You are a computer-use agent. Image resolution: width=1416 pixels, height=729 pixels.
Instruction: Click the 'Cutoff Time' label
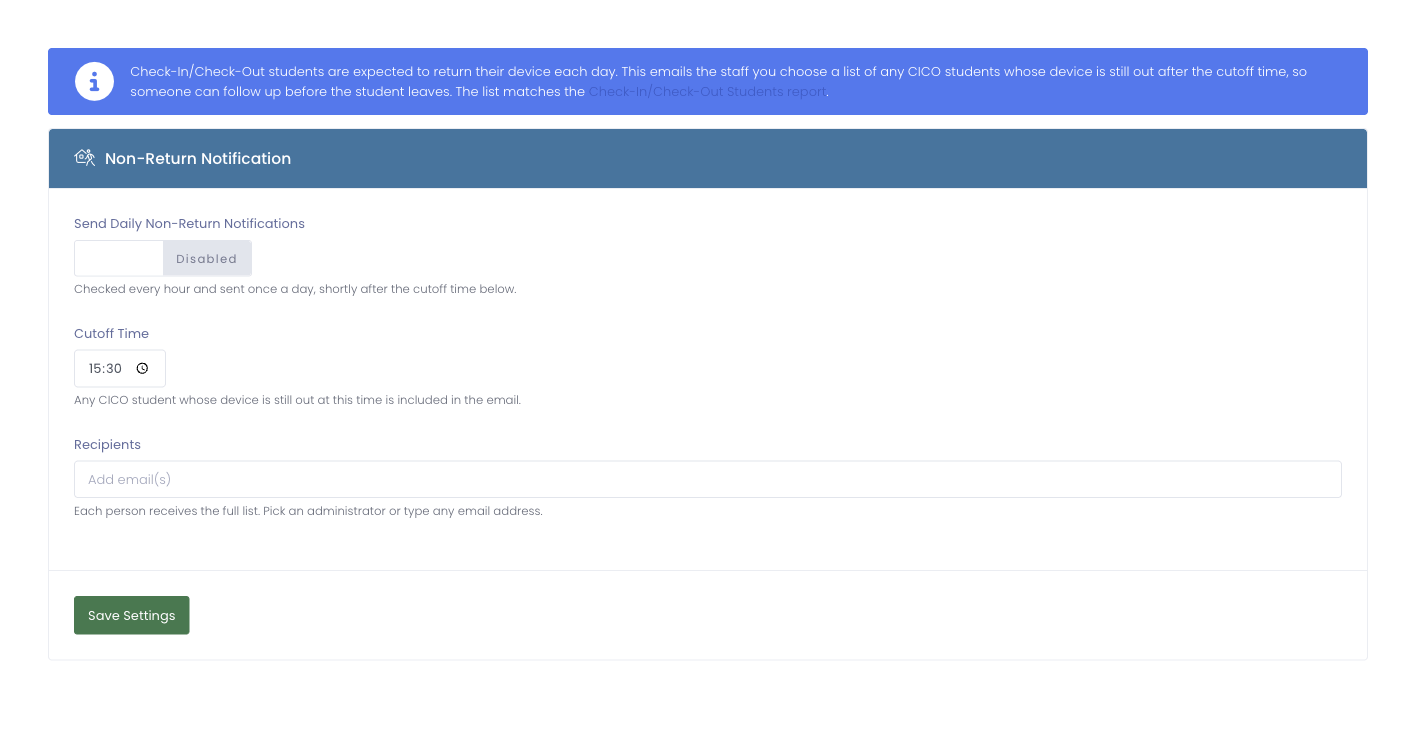[x=111, y=333]
